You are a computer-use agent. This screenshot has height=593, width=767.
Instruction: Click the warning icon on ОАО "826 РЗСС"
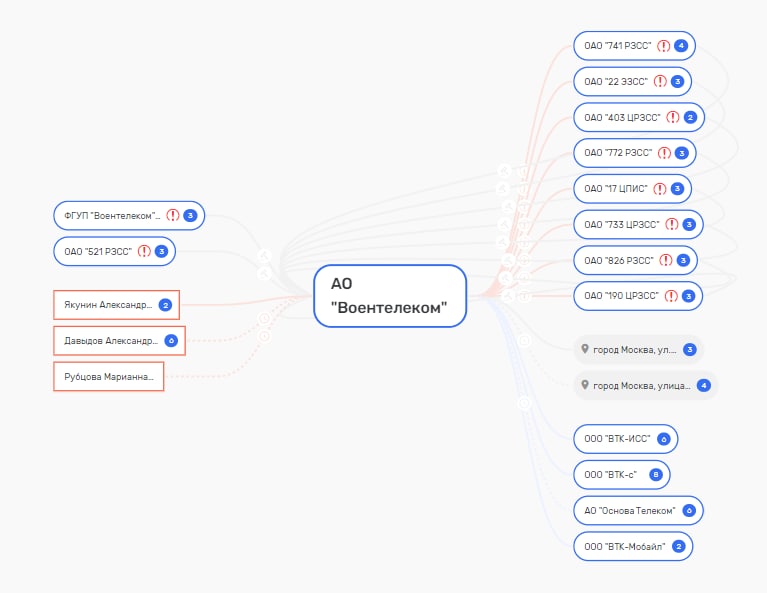(666, 260)
